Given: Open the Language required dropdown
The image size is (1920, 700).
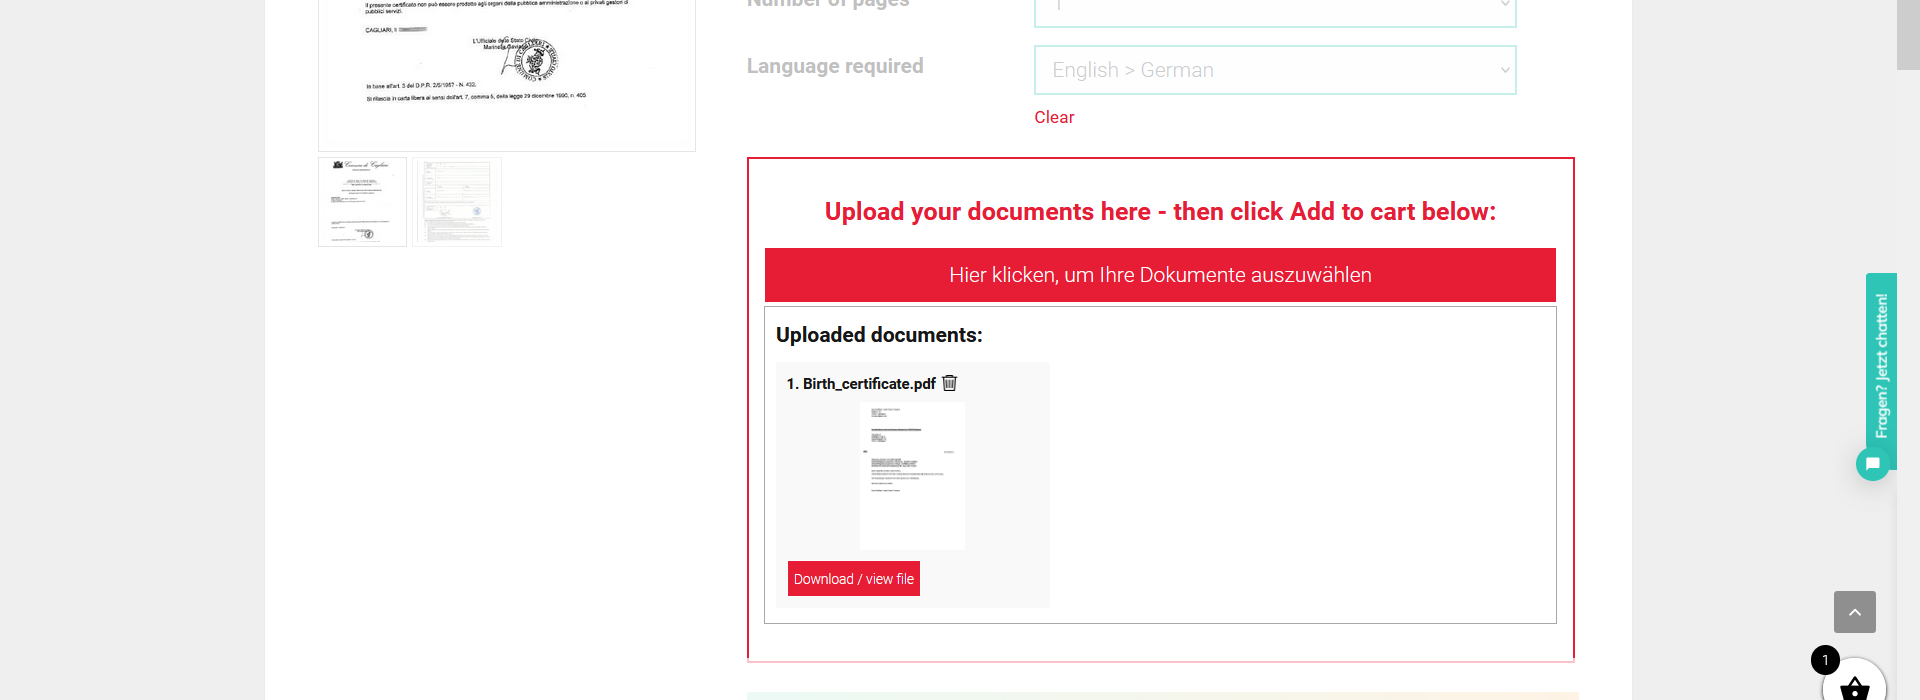Looking at the screenshot, I should (1275, 70).
